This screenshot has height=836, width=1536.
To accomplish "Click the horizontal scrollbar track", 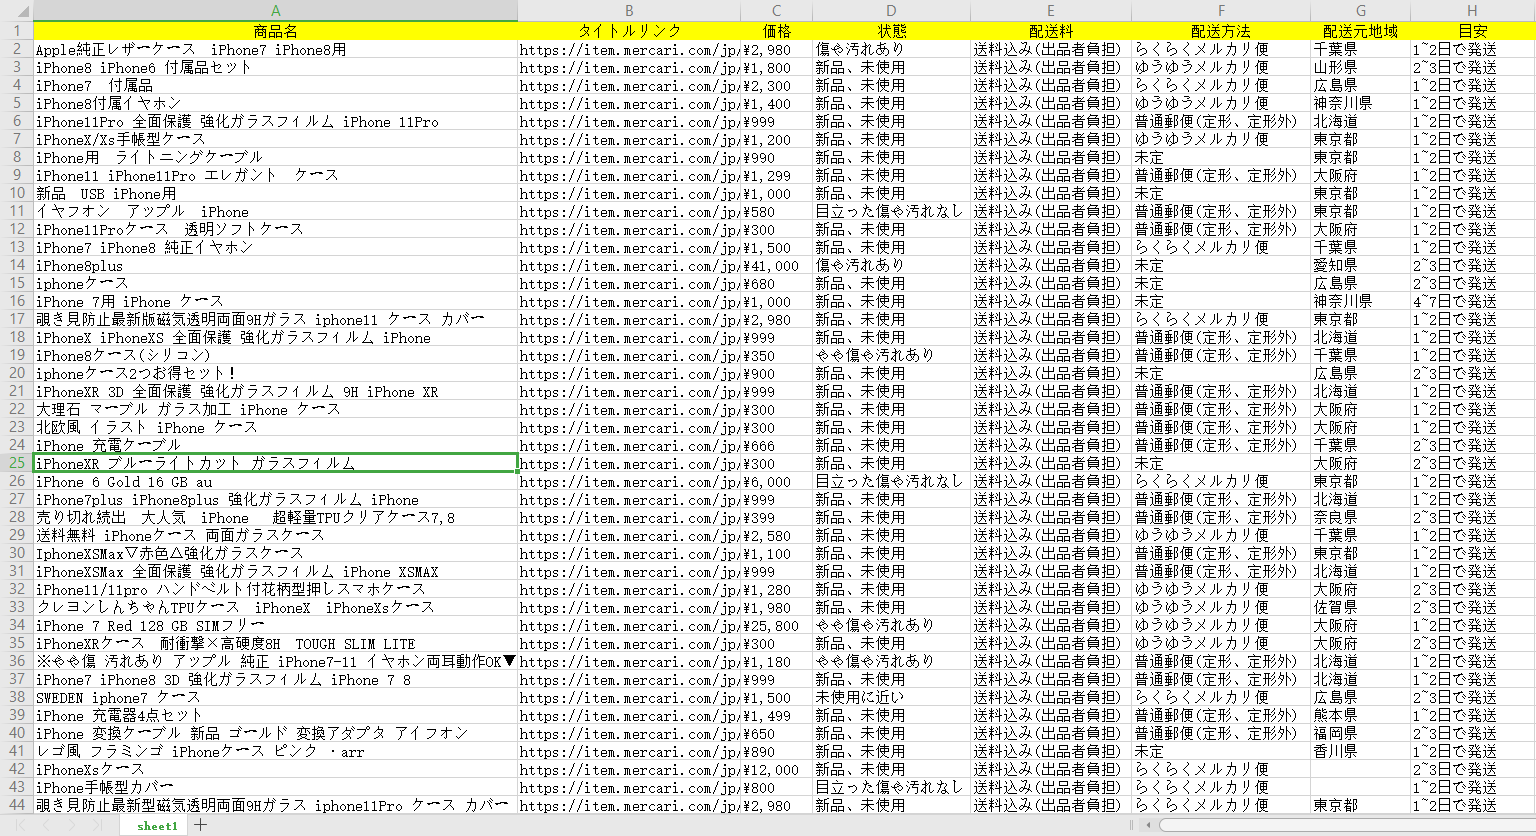I will coord(1340,825).
